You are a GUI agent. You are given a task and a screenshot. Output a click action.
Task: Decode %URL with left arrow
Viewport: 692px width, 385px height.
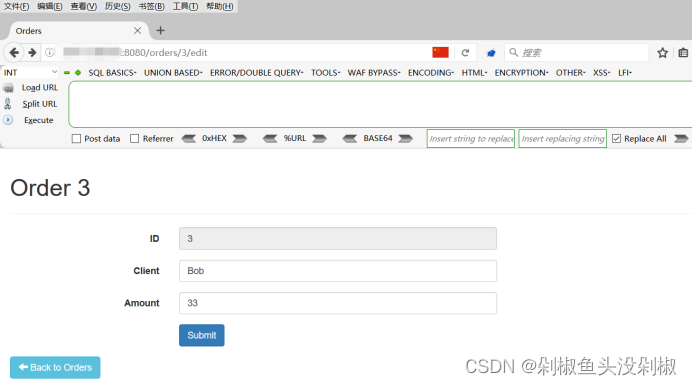(270, 139)
